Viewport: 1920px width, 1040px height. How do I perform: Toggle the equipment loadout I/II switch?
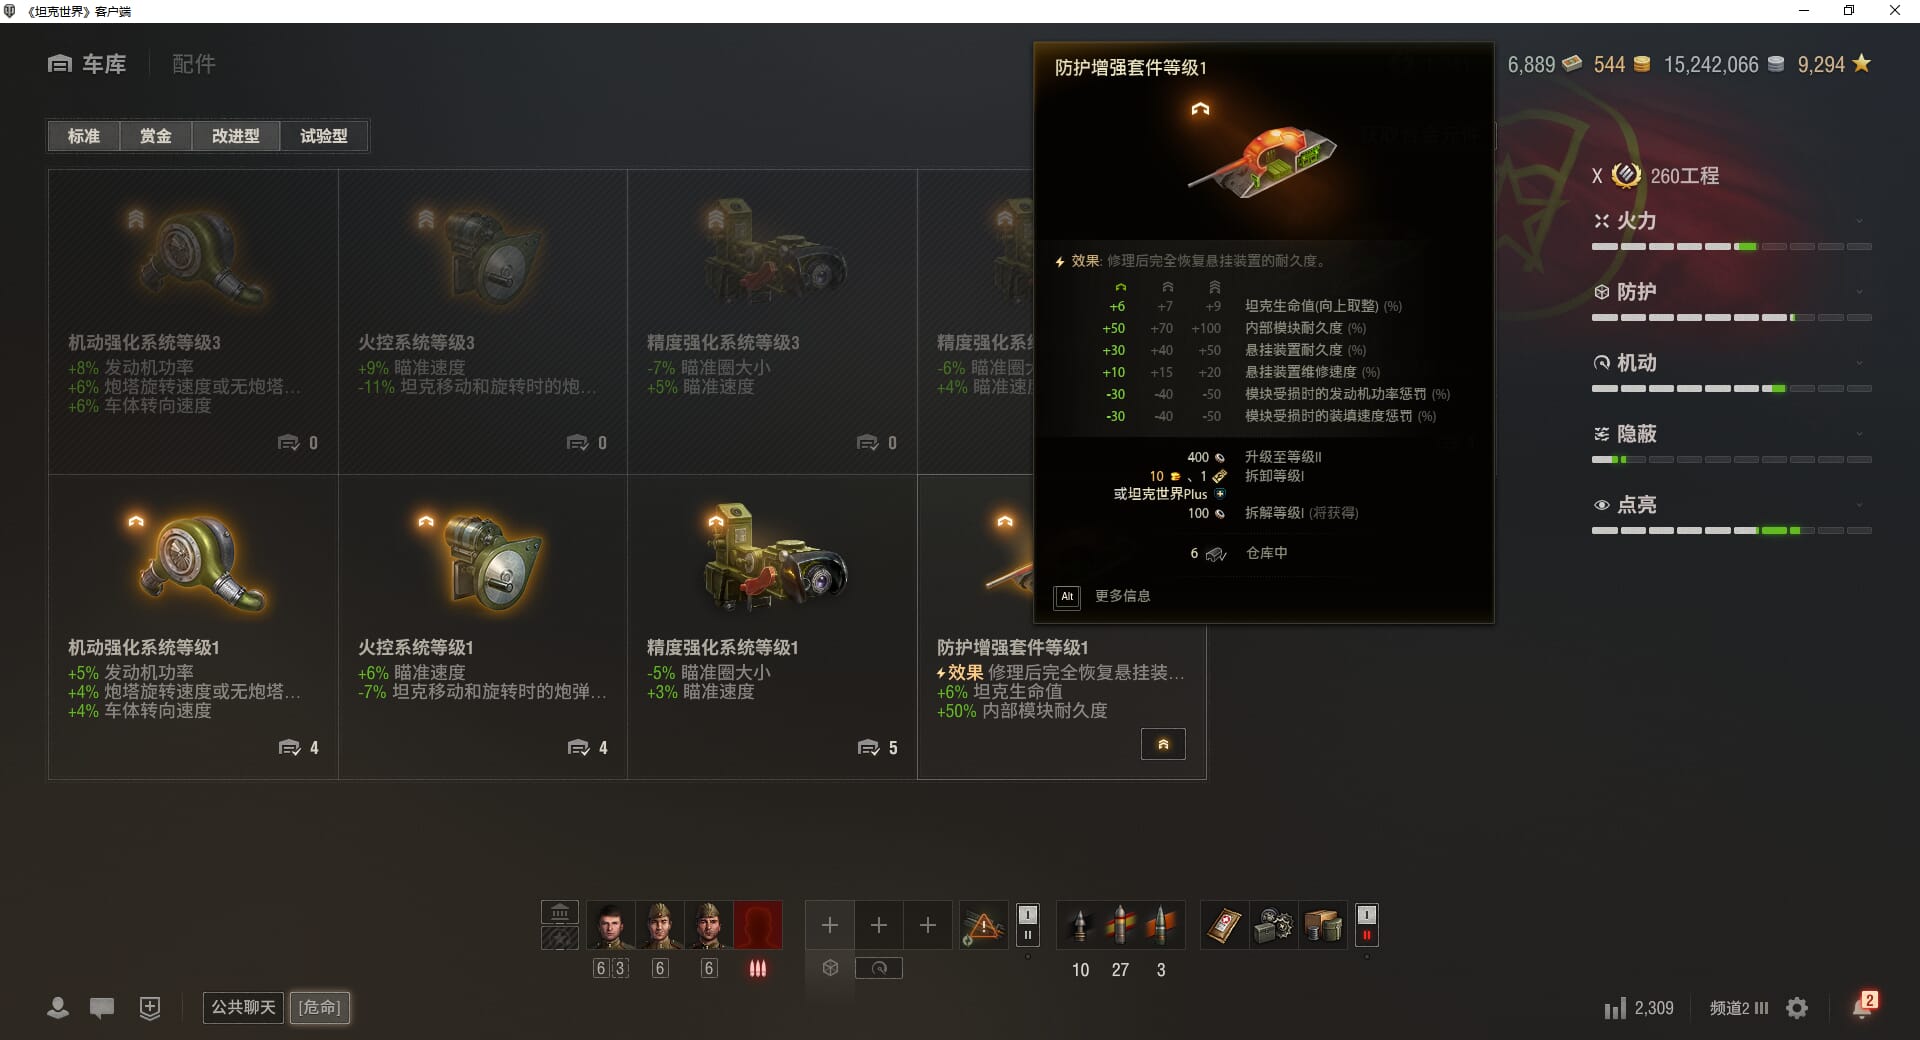(1027, 925)
